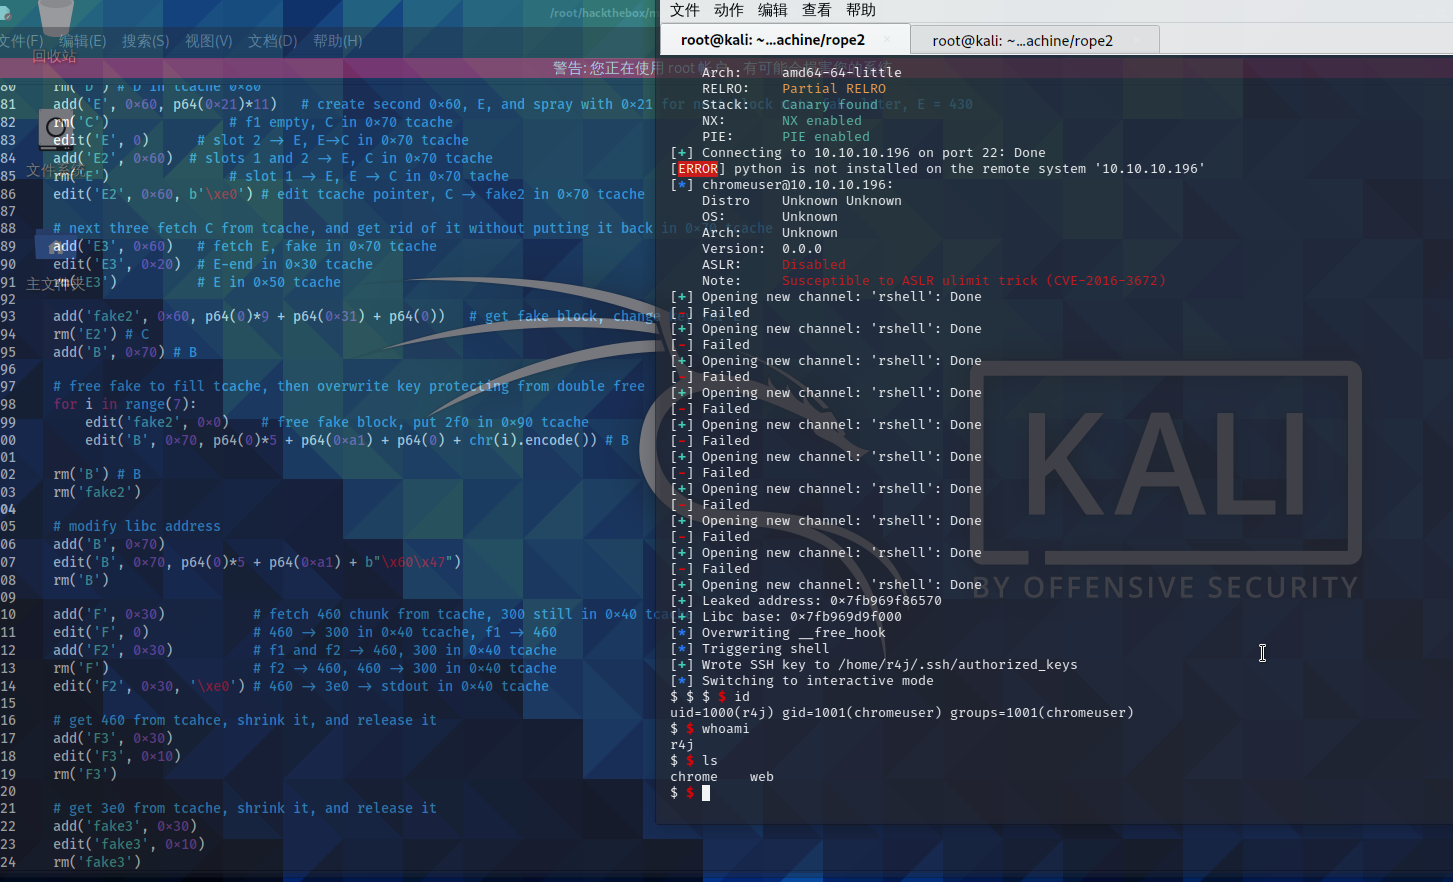Click 'amd64-64-little' arch value
1453x882 pixels.
coord(842,73)
